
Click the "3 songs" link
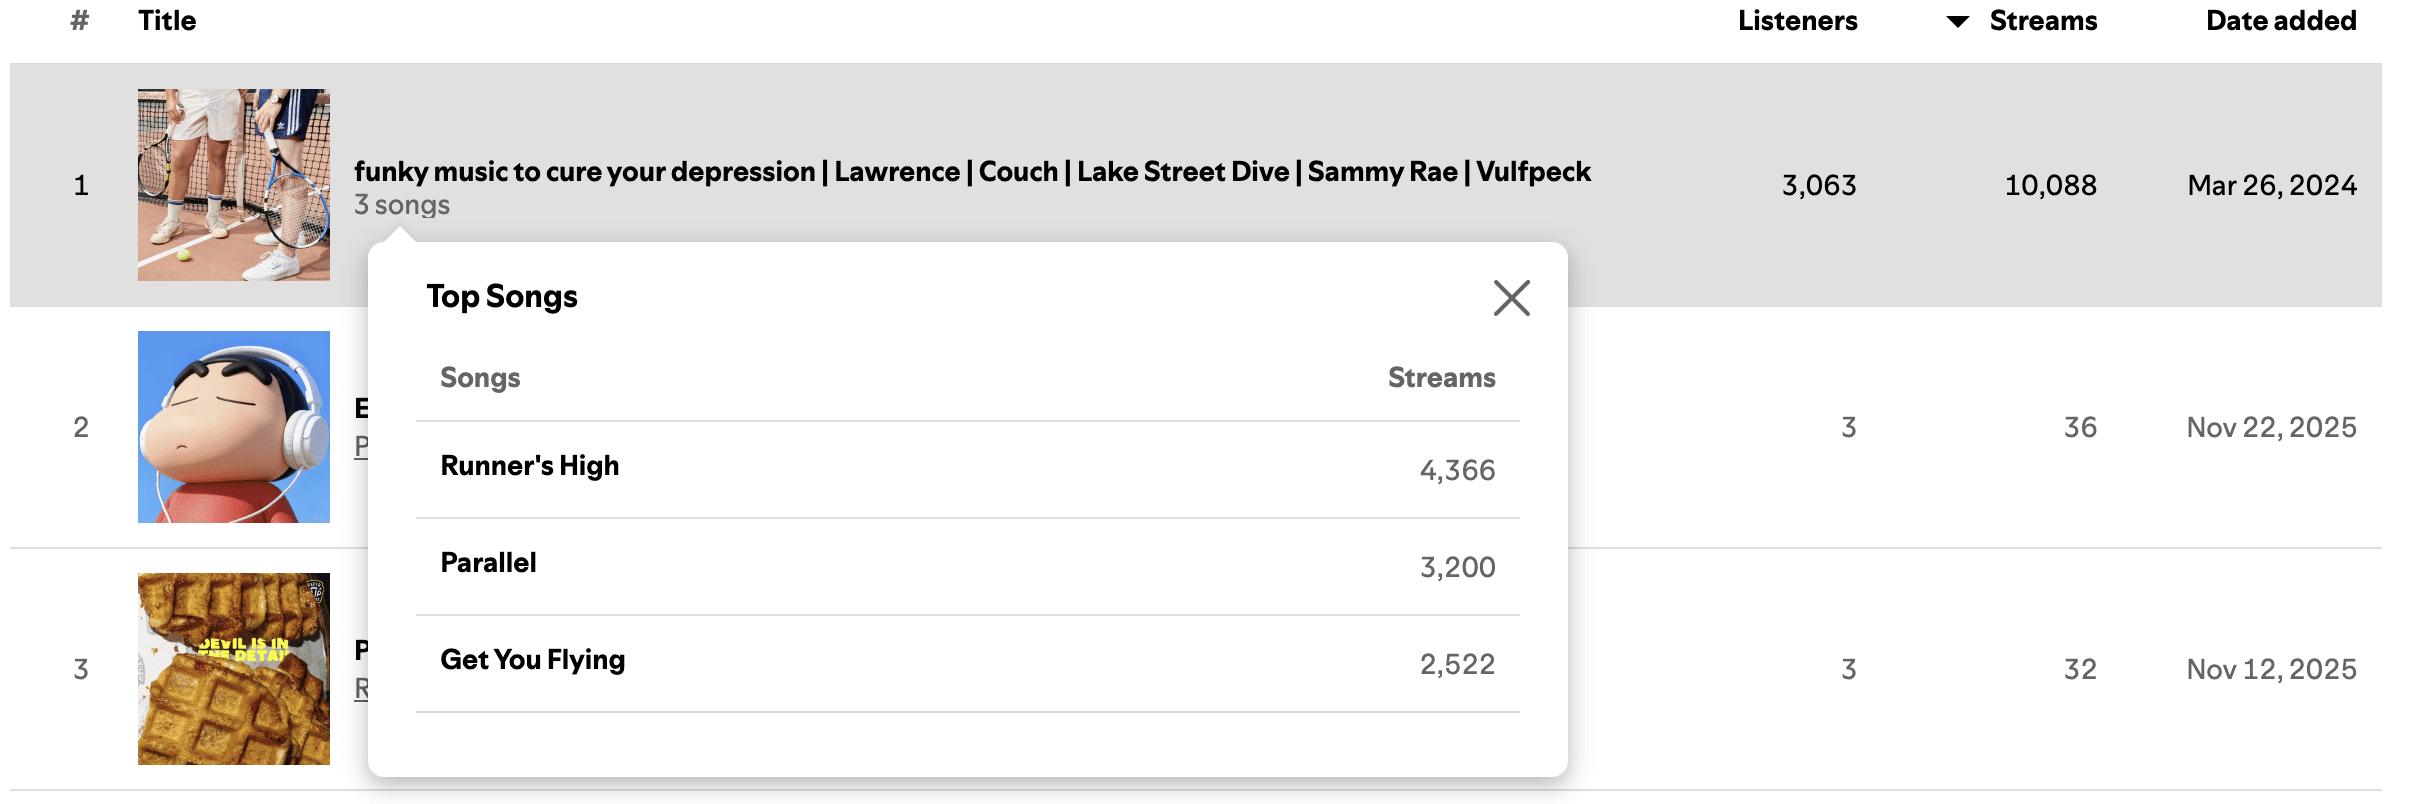402,205
